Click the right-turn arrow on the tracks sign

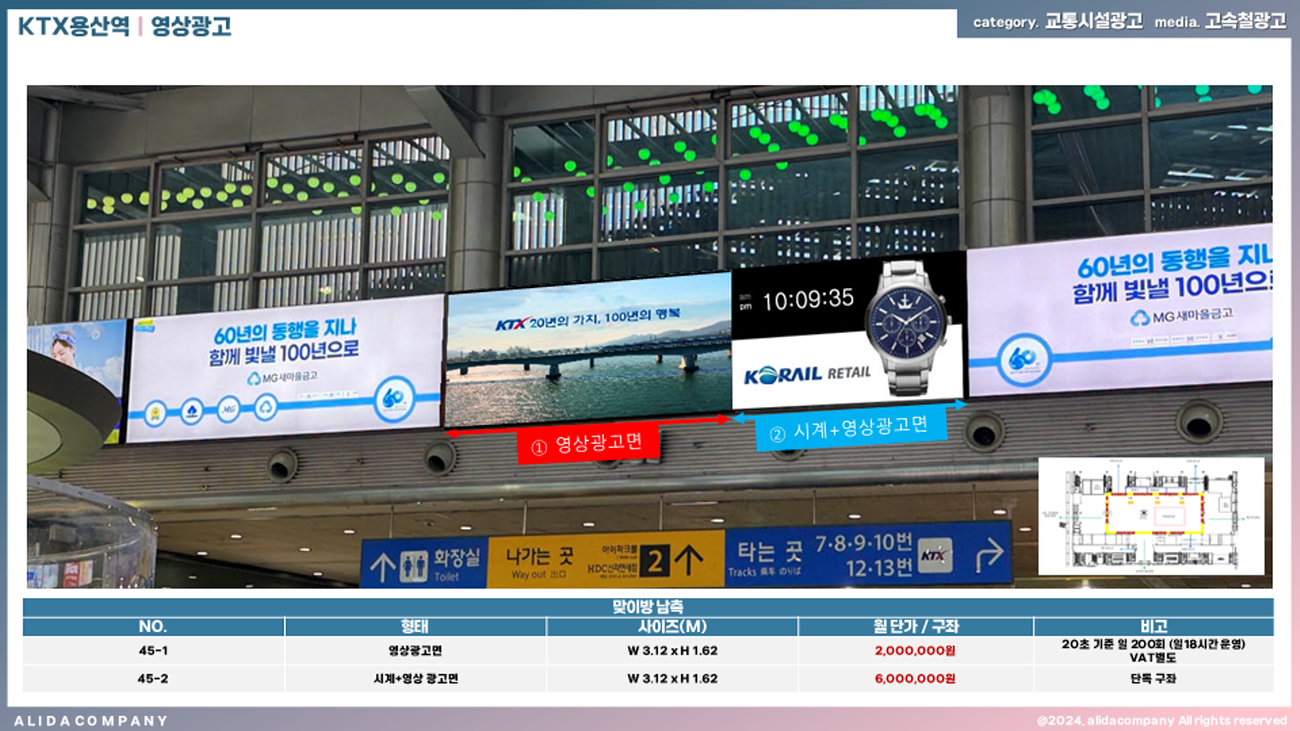tap(989, 554)
